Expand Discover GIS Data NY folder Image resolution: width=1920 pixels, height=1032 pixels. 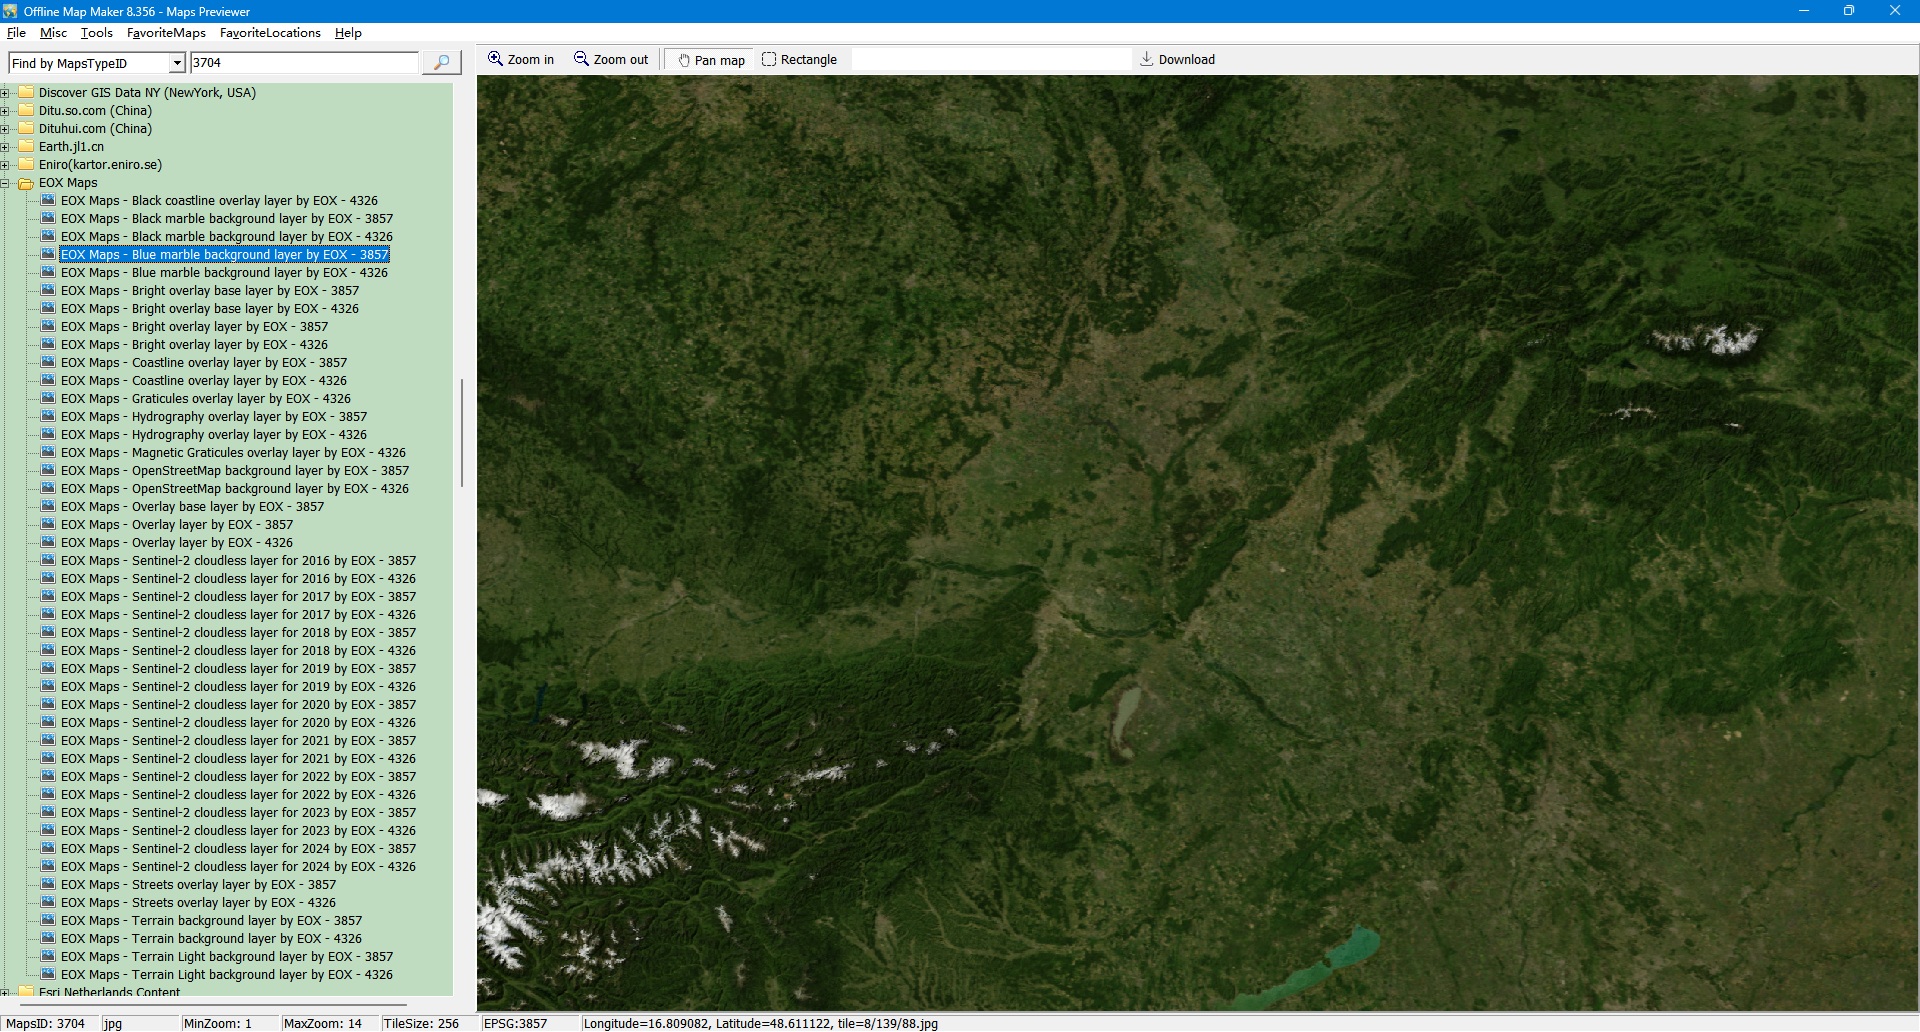point(5,93)
